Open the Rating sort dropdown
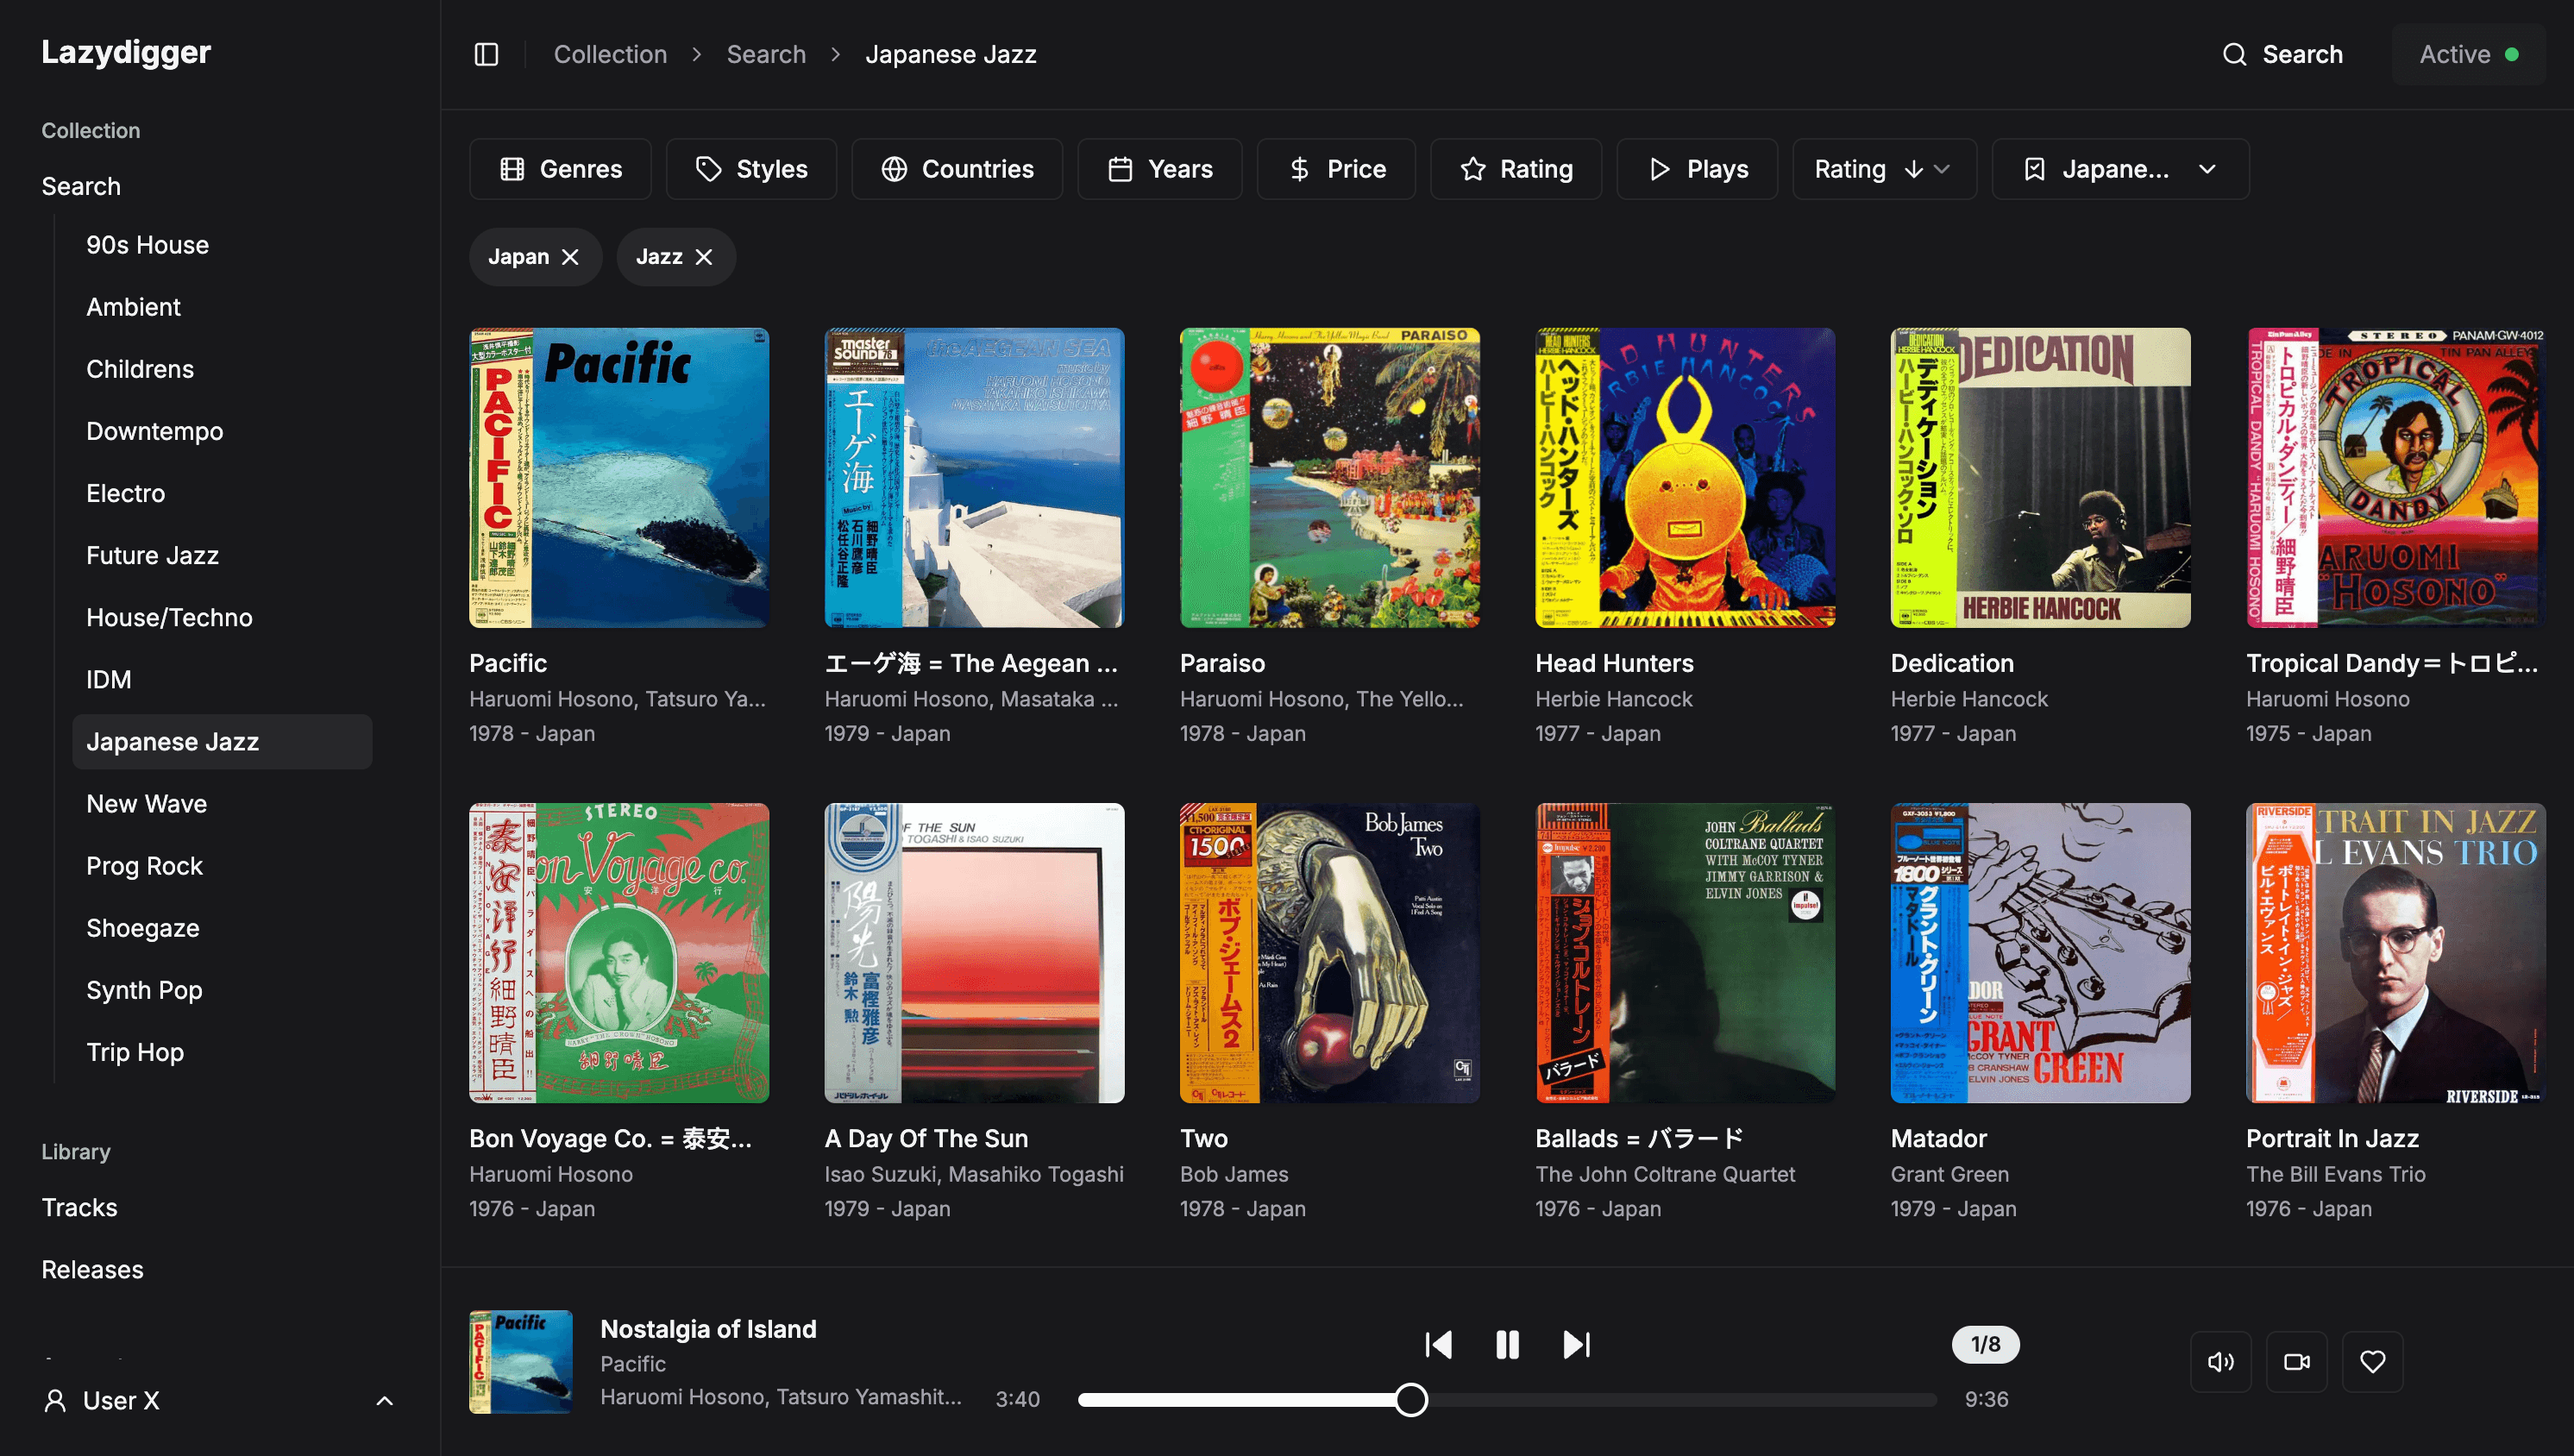 tap(1883, 168)
